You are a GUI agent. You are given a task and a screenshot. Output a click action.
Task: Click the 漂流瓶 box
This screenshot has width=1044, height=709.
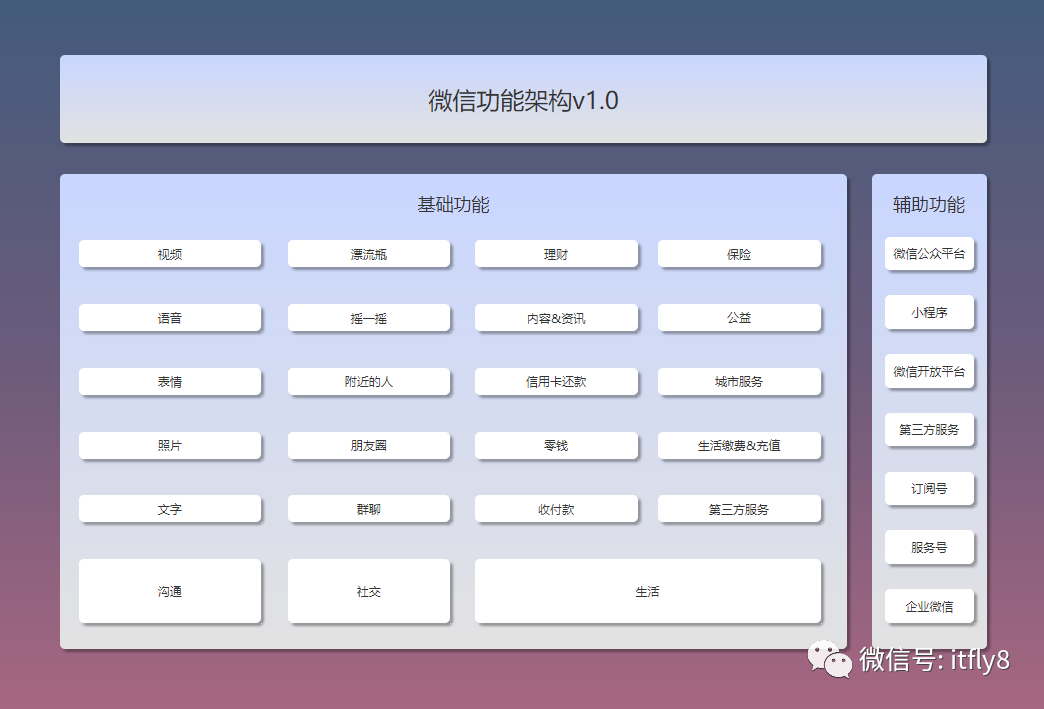(369, 254)
